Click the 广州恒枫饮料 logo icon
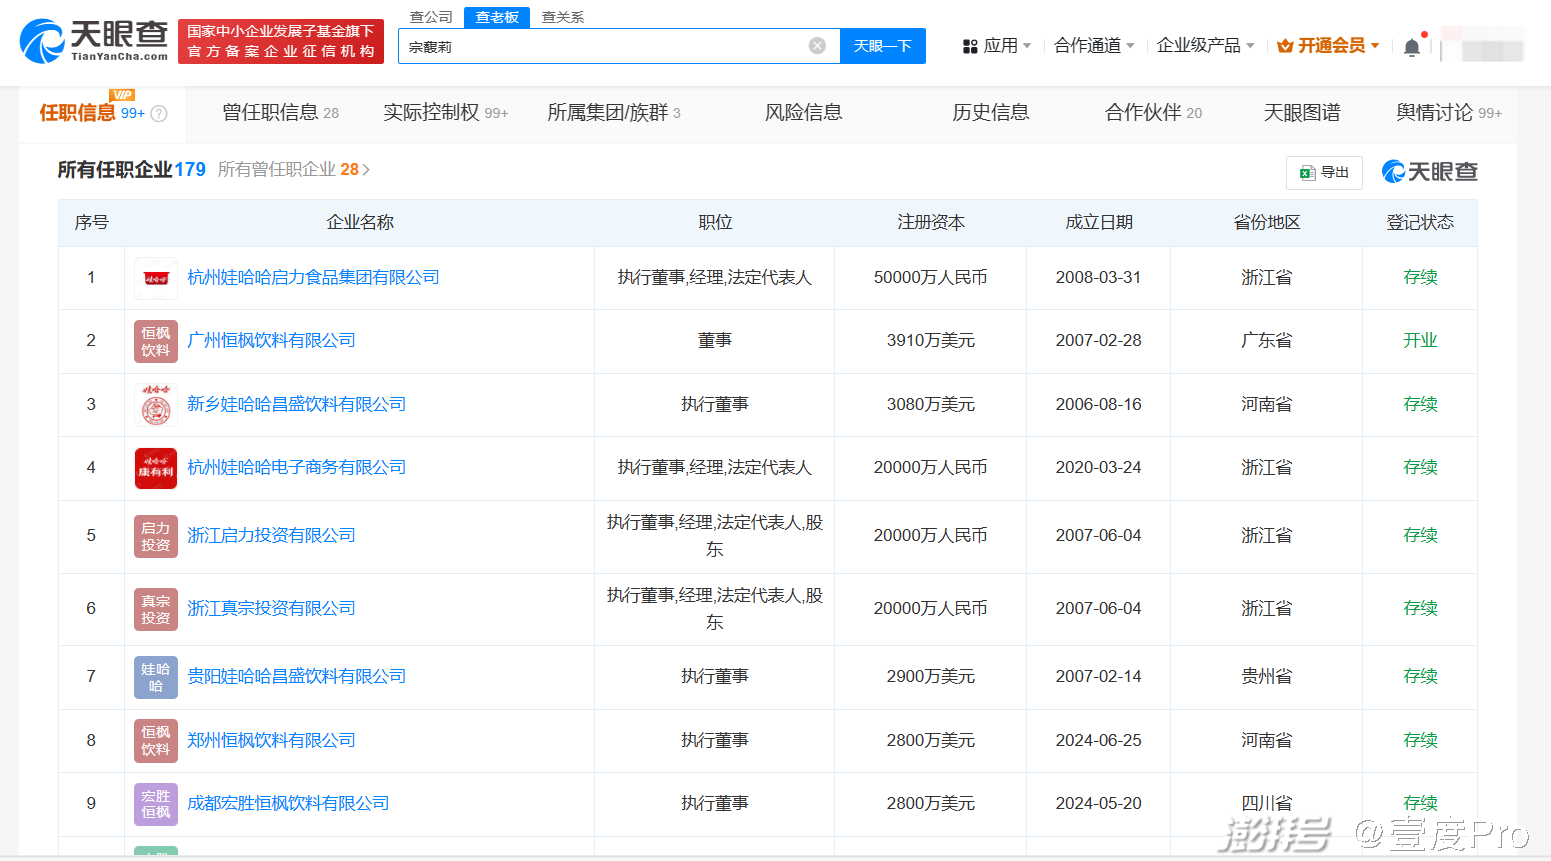 [x=155, y=341]
